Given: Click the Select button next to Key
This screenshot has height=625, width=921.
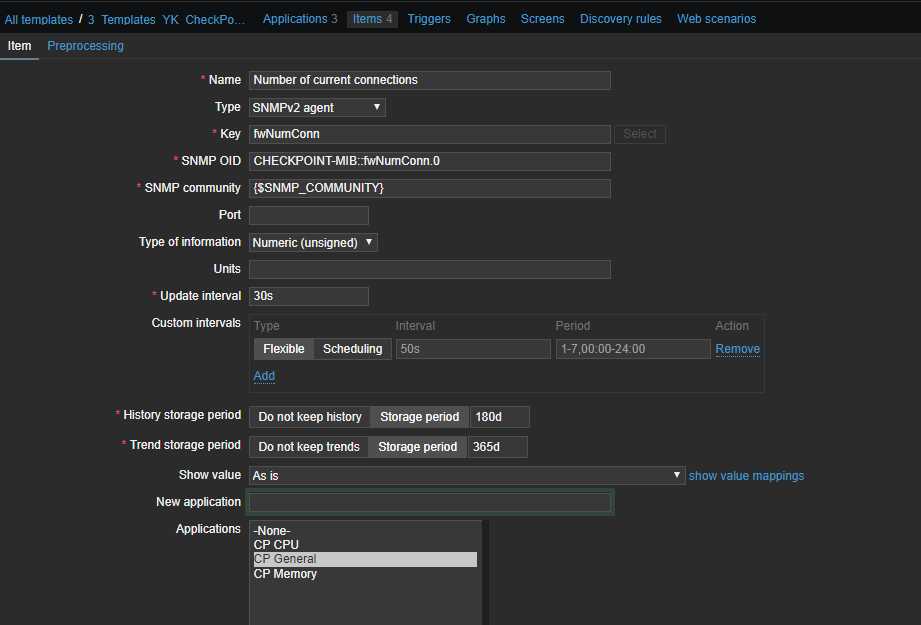Looking at the screenshot, I should [640, 134].
